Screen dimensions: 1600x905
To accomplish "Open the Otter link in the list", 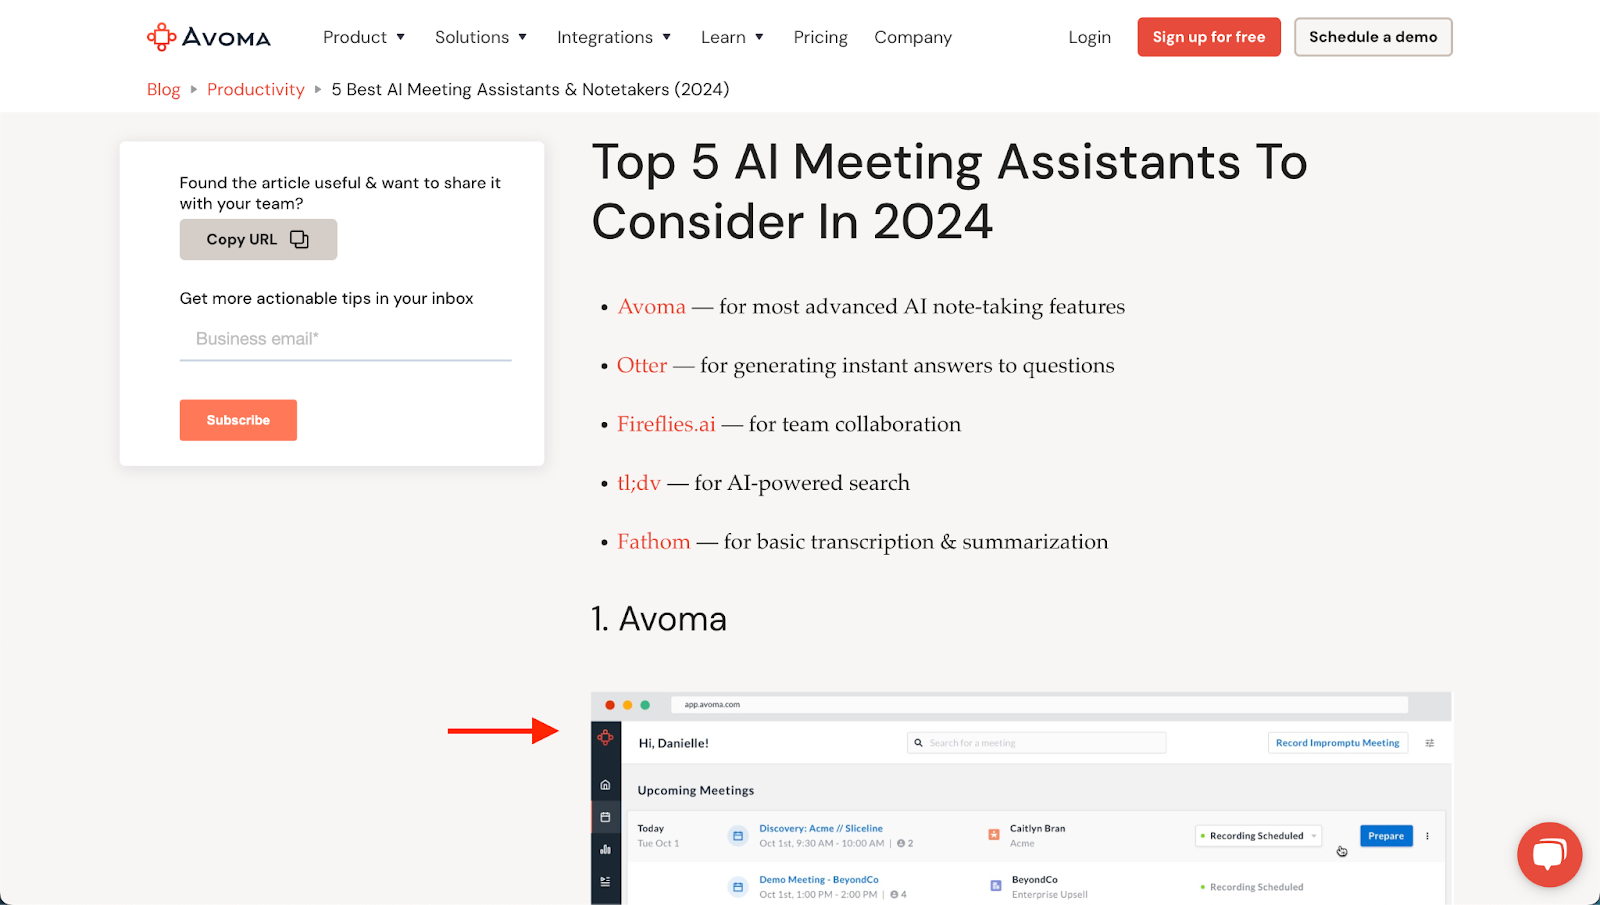I will pos(642,366).
